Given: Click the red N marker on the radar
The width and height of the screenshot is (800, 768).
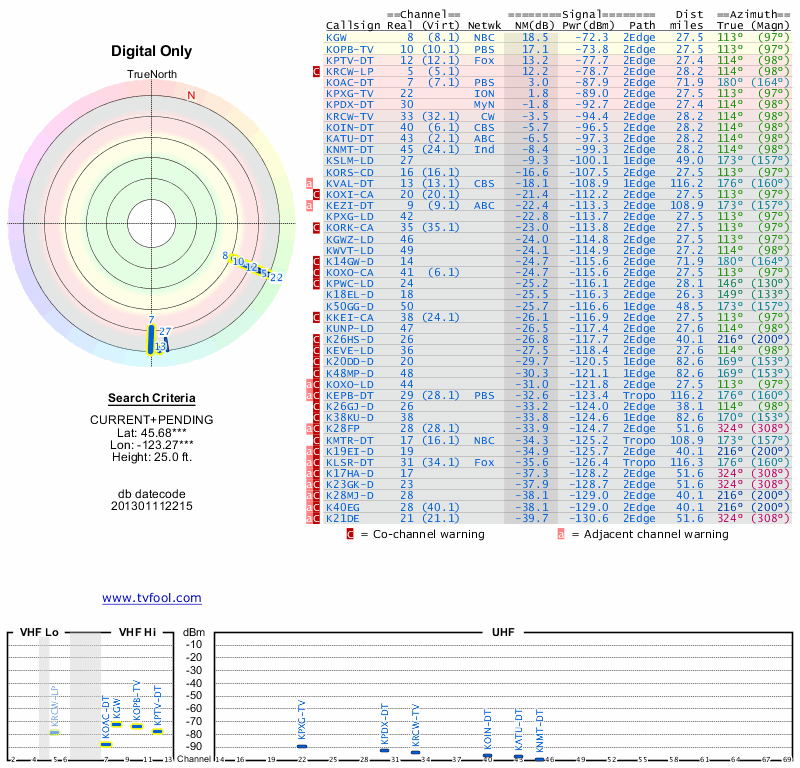Looking at the screenshot, I should (x=191, y=96).
